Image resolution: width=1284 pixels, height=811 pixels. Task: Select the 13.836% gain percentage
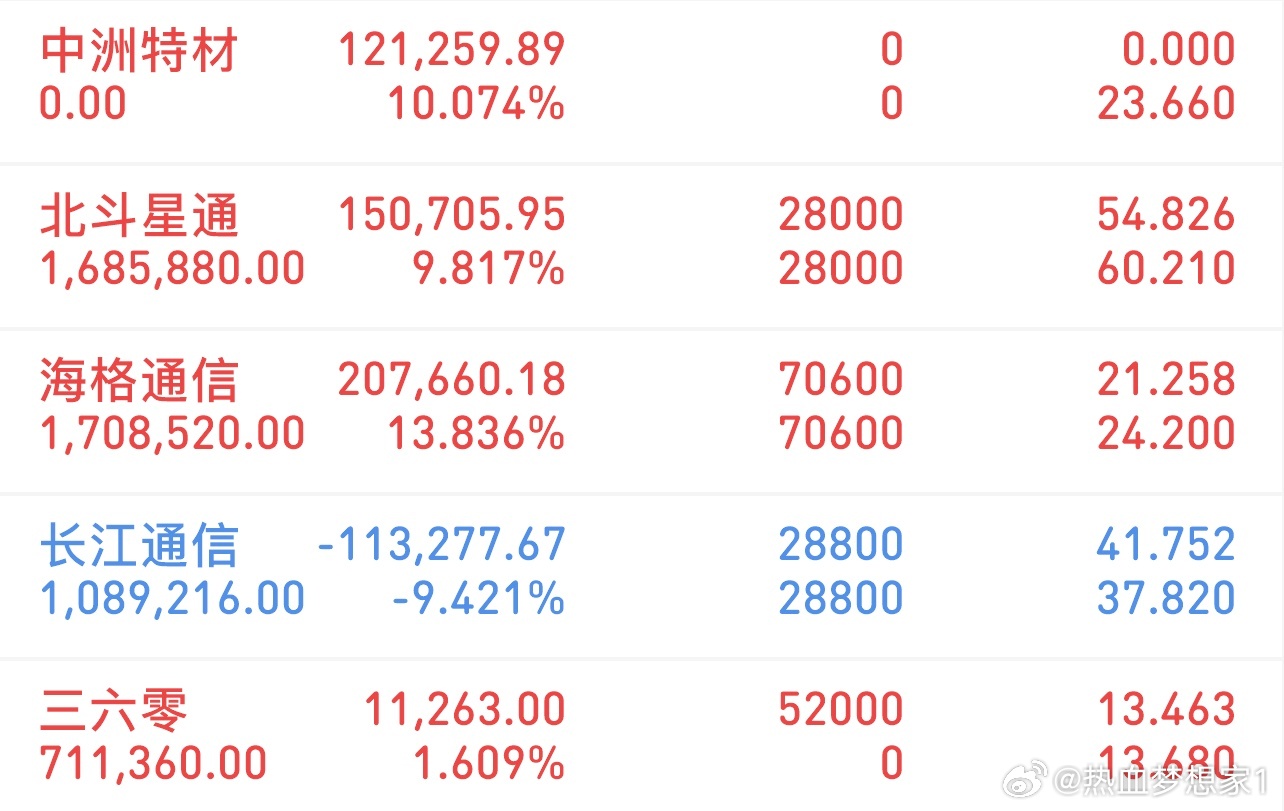476,433
